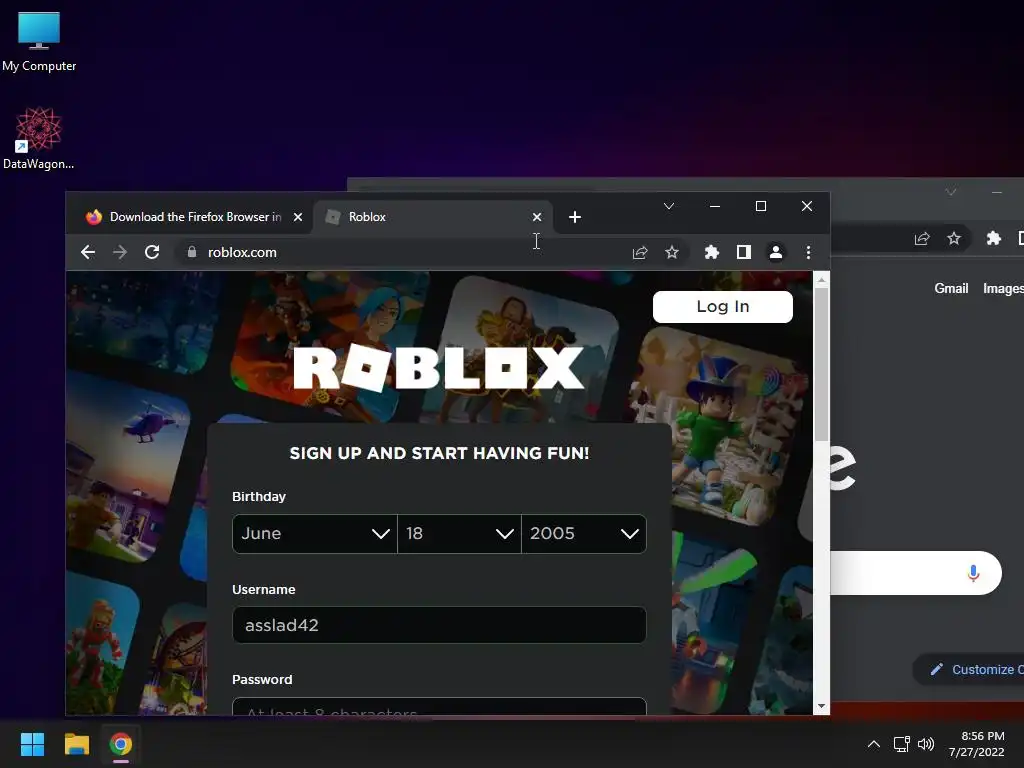This screenshot has height=768, width=1024.
Task: Click Google search box in background window
Action: click(916, 573)
